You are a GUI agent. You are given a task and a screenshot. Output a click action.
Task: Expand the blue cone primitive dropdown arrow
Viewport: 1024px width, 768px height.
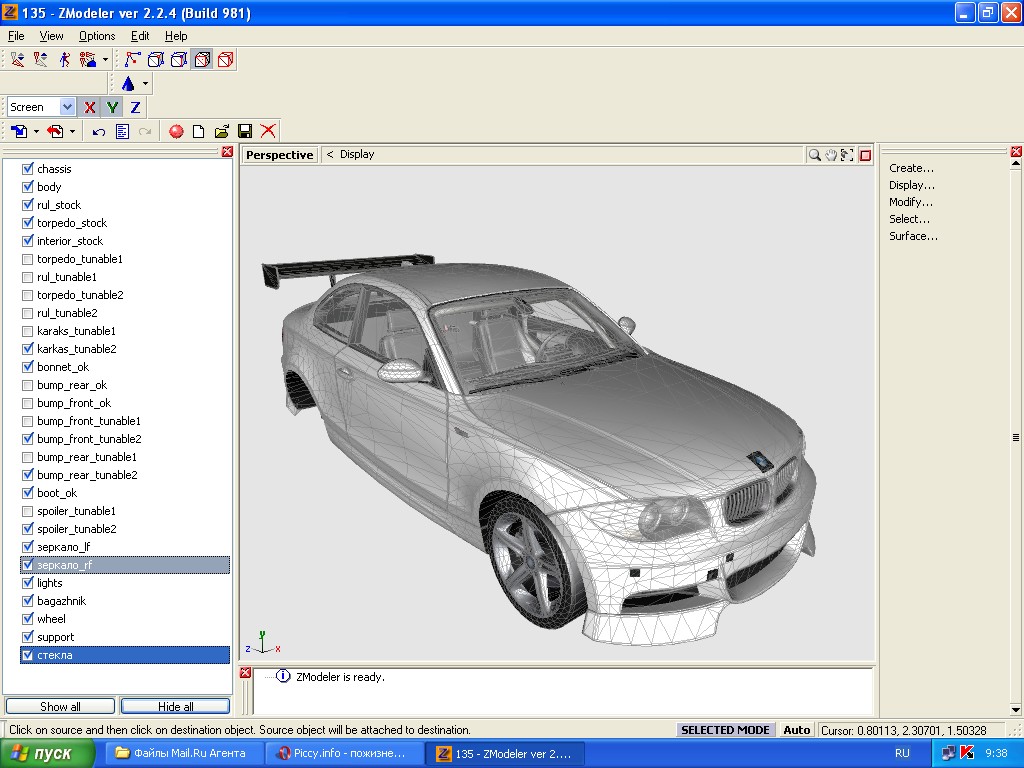click(x=146, y=84)
